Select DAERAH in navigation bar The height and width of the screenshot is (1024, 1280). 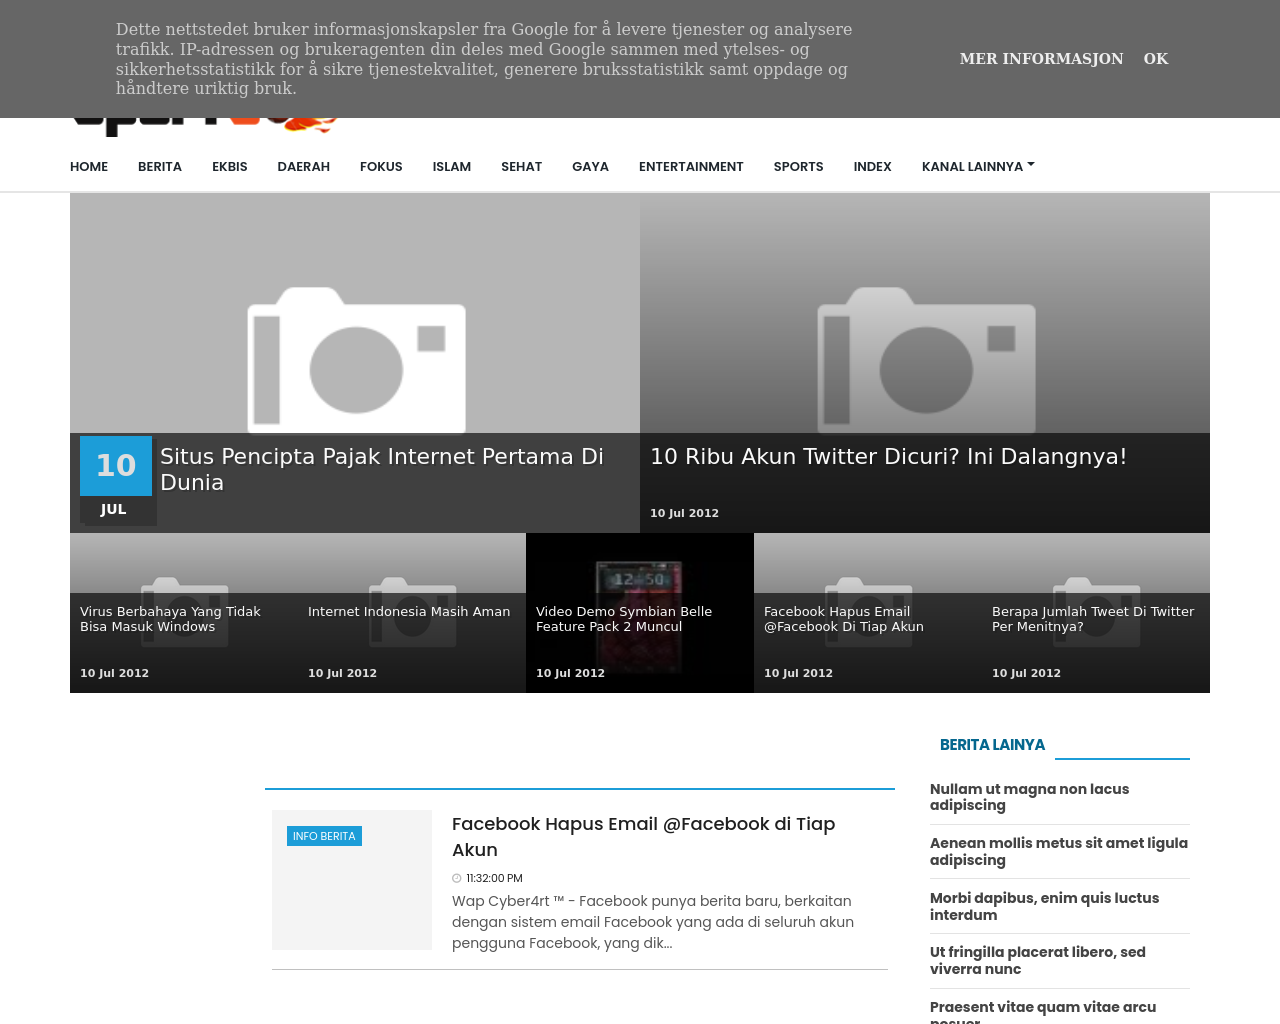click(304, 167)
